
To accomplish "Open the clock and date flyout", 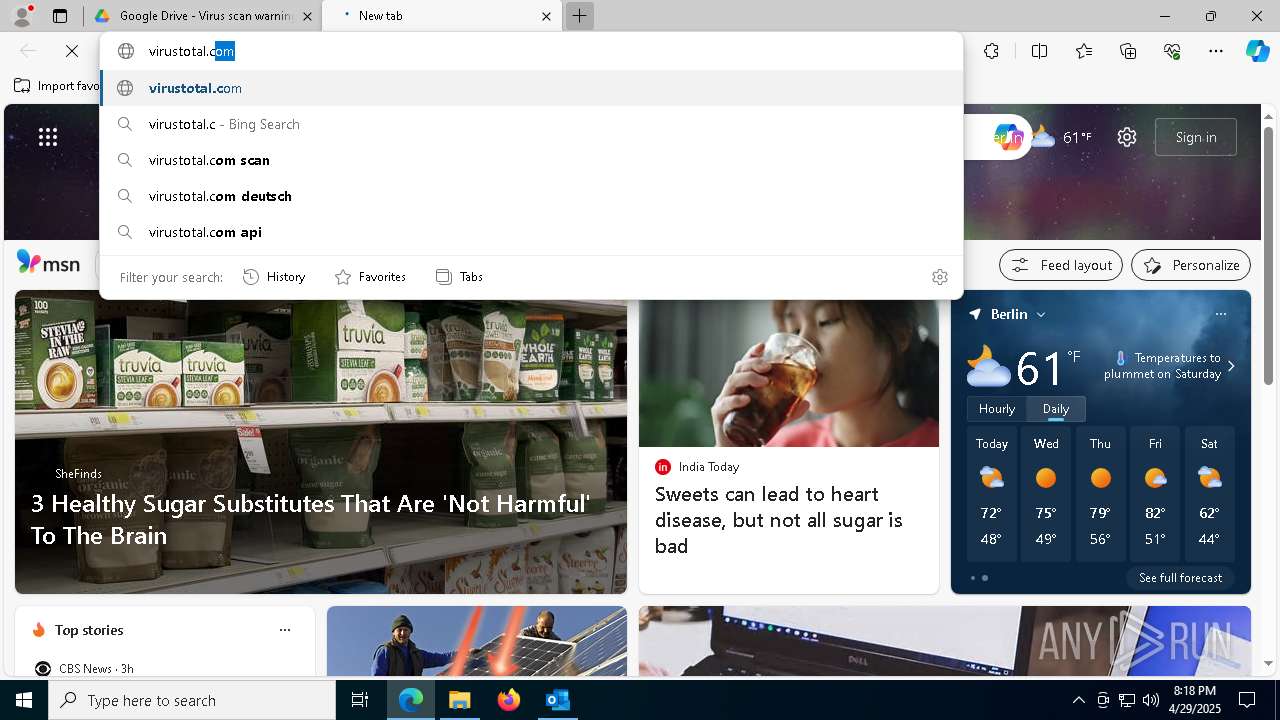I will point(1195,700).
